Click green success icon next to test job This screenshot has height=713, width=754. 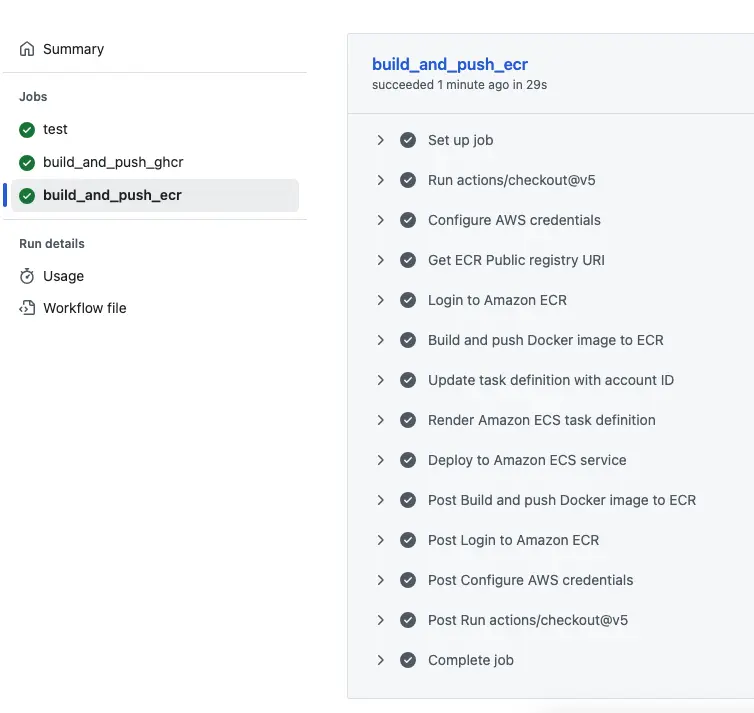27,130
